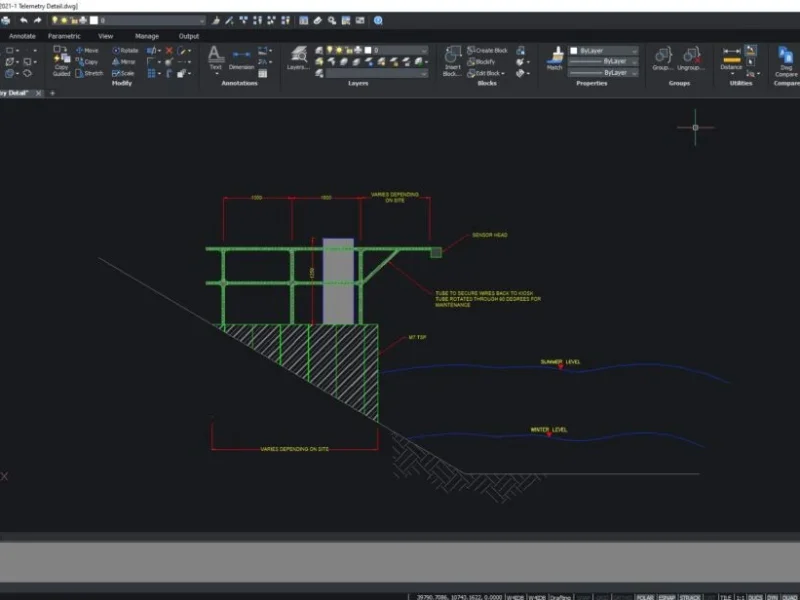Open the Manage ribbon tab
Viewport: 800px width, 600px height.
(x=147, y=36)
